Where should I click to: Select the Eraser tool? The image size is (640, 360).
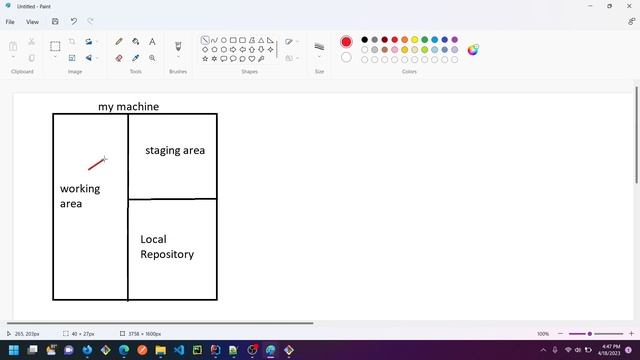[119, 58]
